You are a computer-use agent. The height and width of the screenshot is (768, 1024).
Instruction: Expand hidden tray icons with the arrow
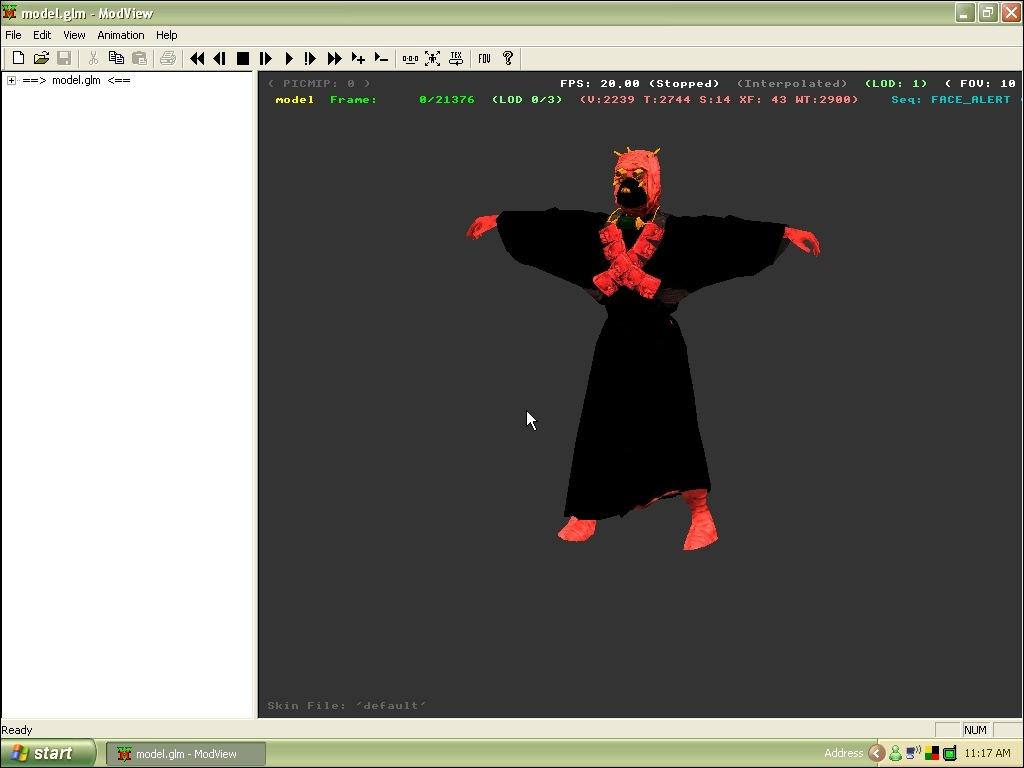click(x=876, y=754)
